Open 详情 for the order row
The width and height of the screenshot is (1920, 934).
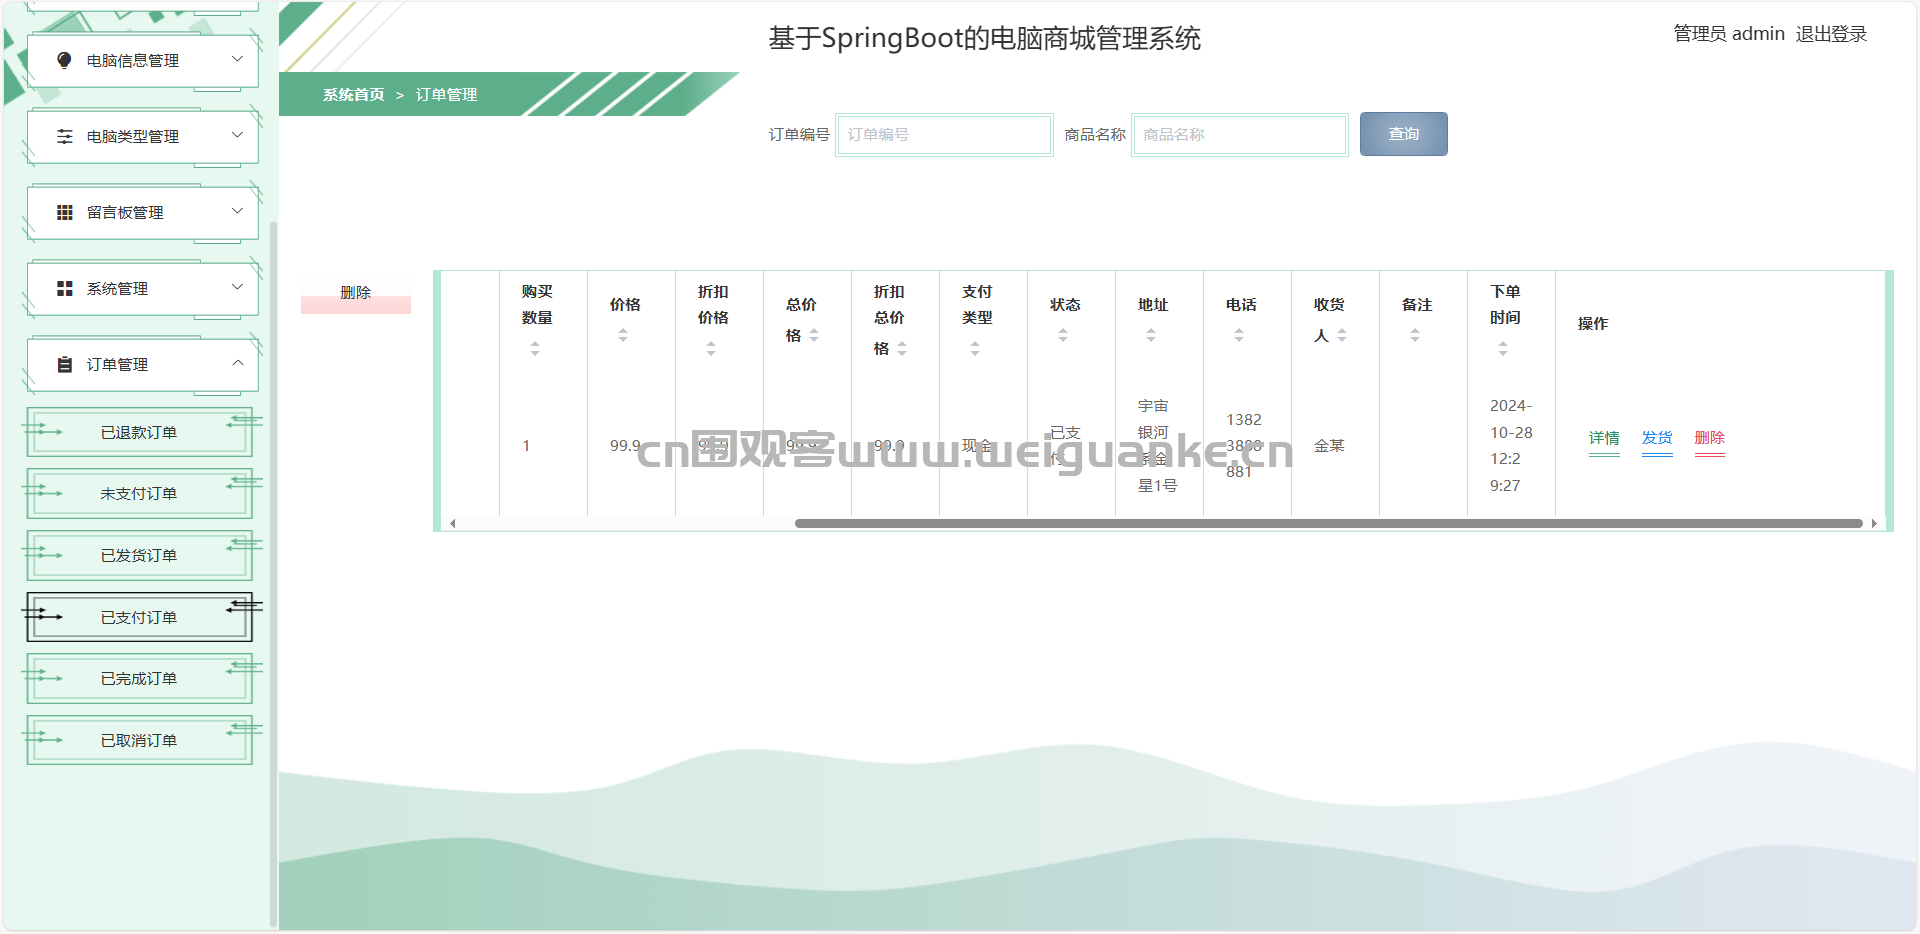coord(1604,438)
